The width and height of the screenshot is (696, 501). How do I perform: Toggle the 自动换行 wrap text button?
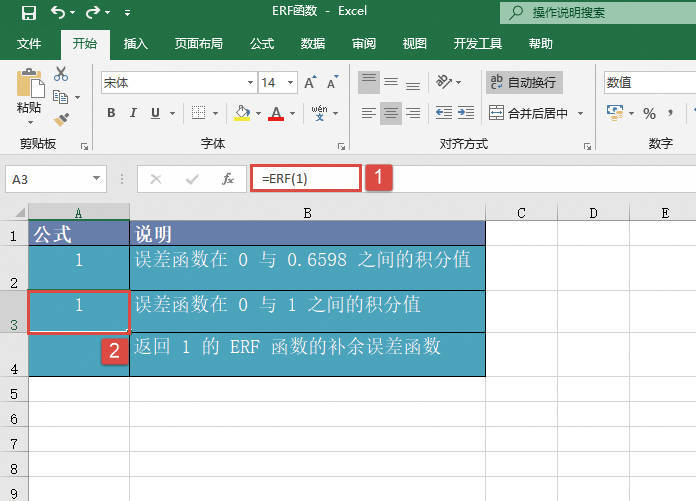coord(522,82)
